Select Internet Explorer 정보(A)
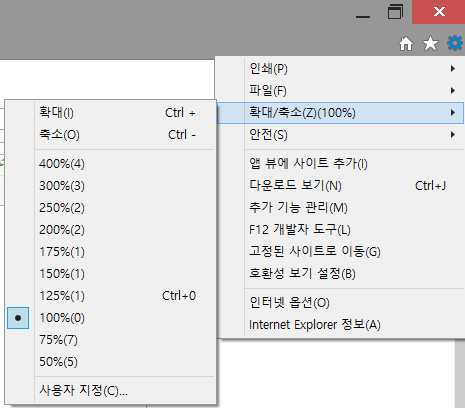465x408 pixels. [x=340, y=325]
